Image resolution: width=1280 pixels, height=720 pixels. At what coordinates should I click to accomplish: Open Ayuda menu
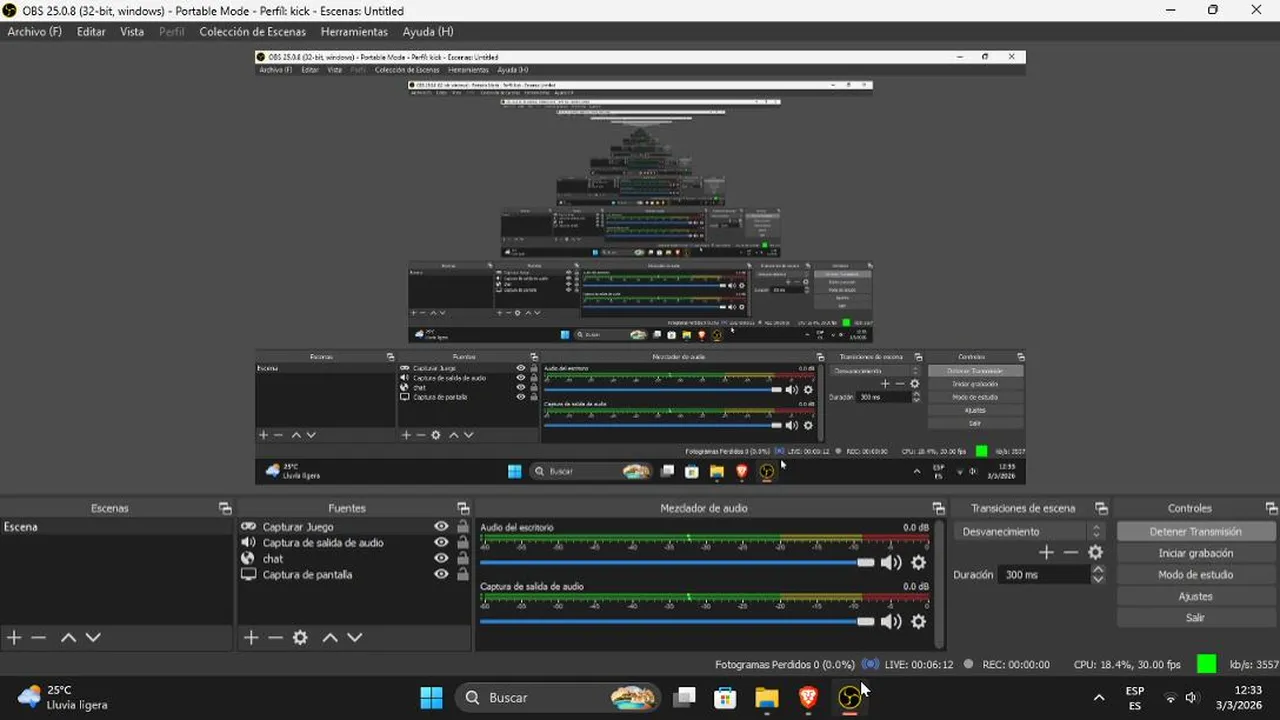pos(427,32)
